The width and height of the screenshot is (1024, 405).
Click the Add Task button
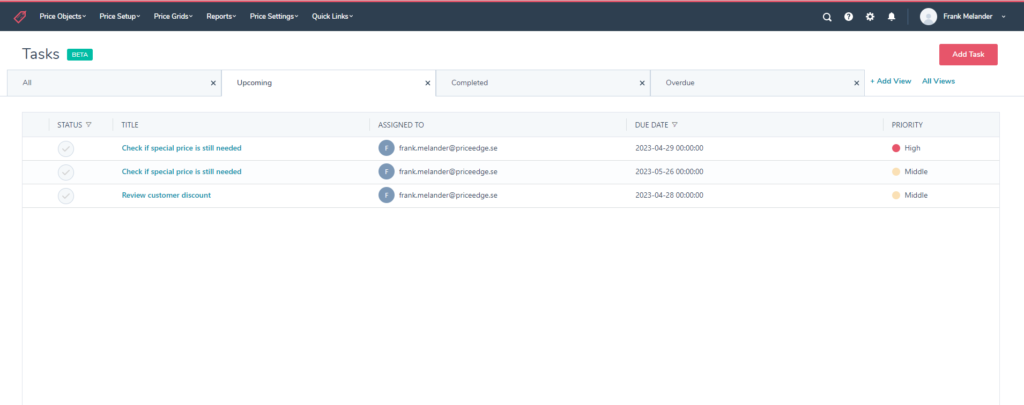[x=968, y=55]
